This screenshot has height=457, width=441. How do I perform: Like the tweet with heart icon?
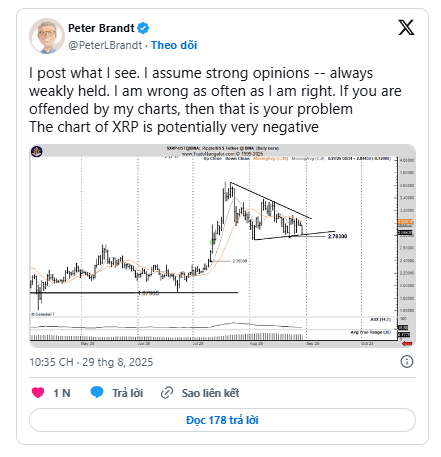[x=38, y=392]
